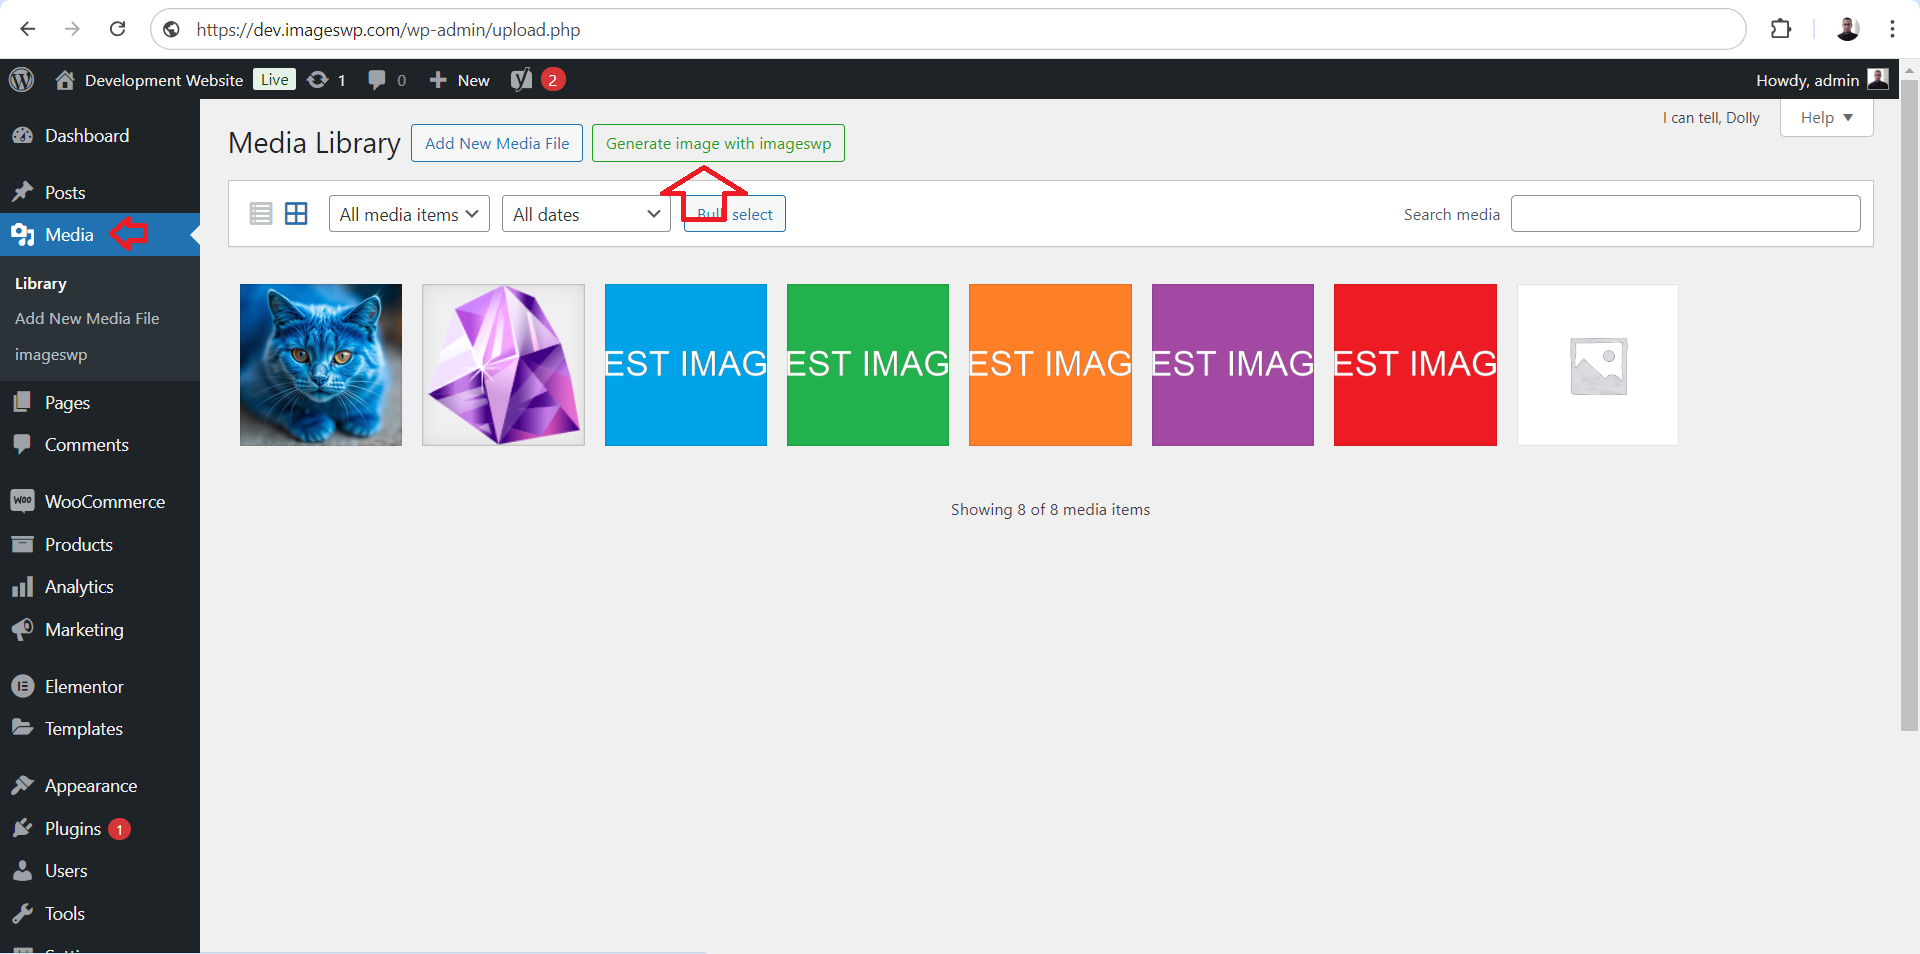Click the Live status badge
1920x954 pixels.
pyautogui.click(x=274, y=79)
